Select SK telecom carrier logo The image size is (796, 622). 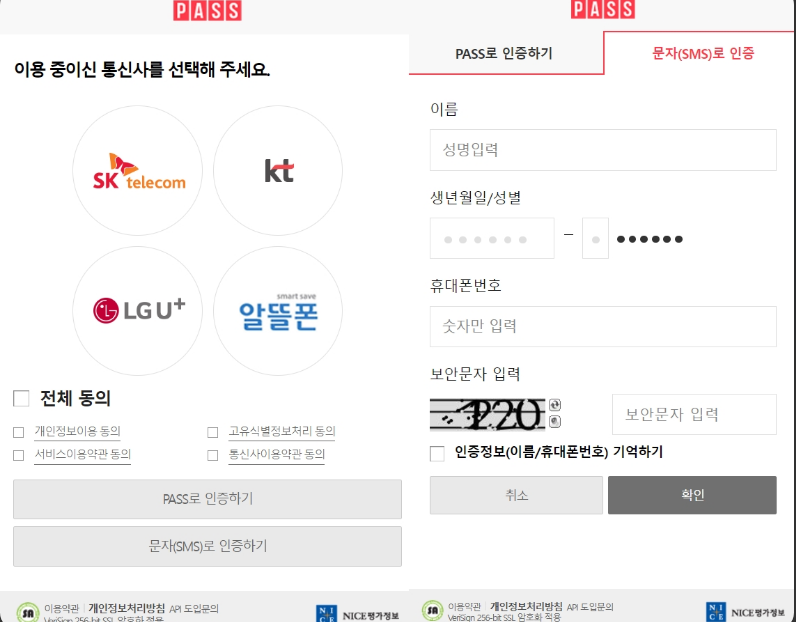(138, 171)
